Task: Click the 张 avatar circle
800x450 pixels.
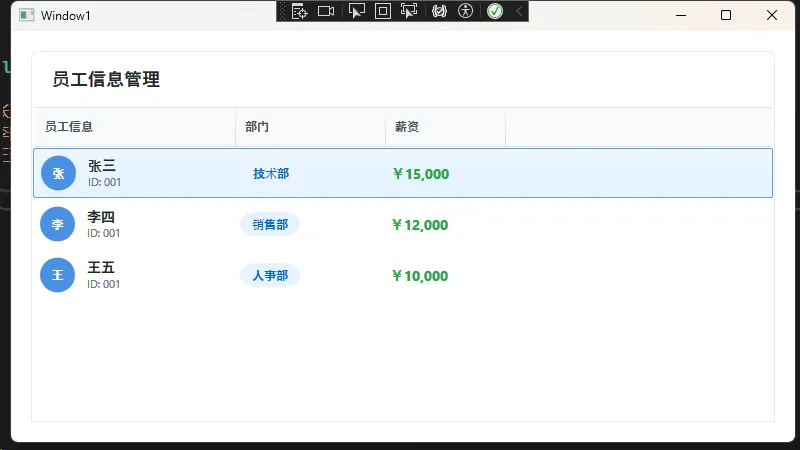Action: click(58, 173)
